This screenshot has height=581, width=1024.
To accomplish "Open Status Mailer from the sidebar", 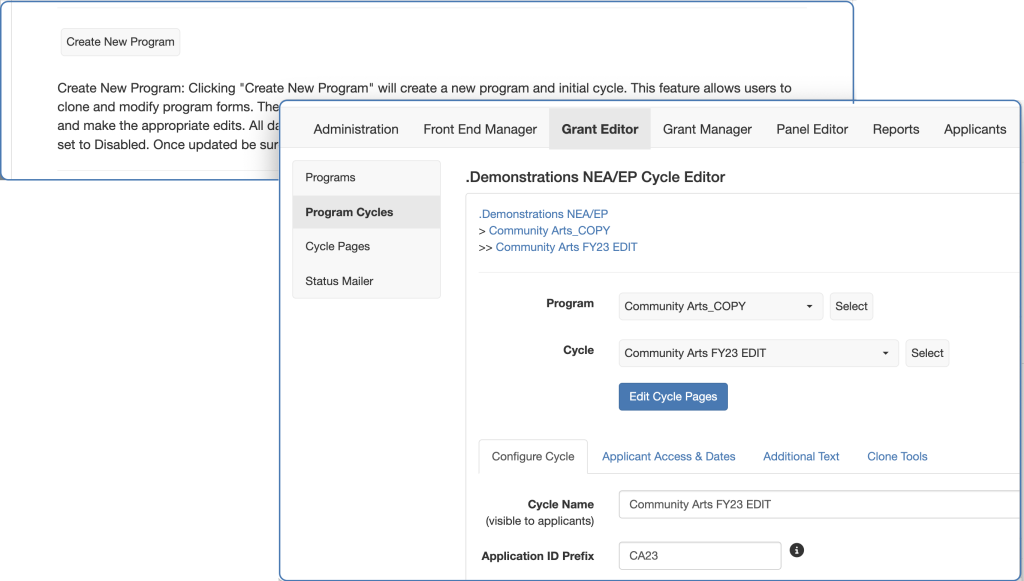I will [340, 281].
